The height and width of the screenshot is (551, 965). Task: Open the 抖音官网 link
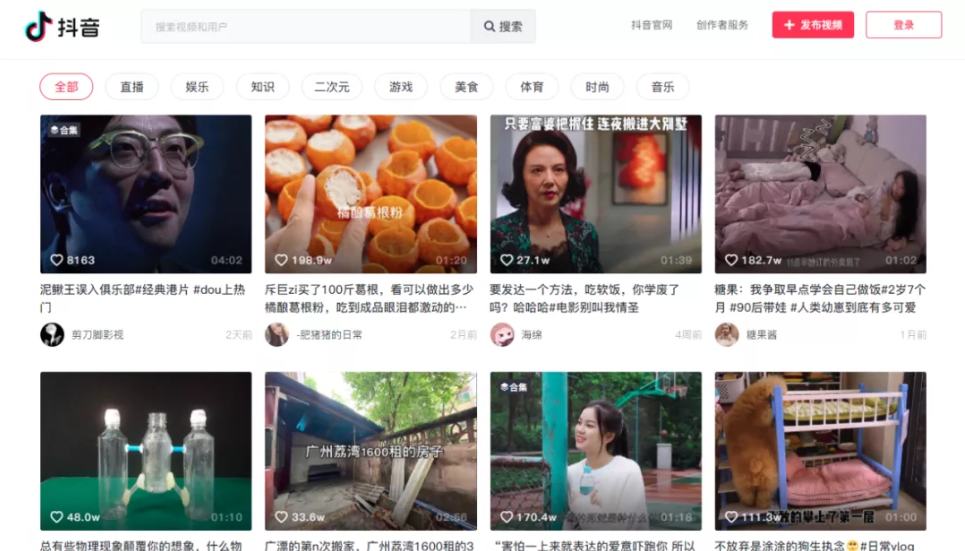point(651,25)
